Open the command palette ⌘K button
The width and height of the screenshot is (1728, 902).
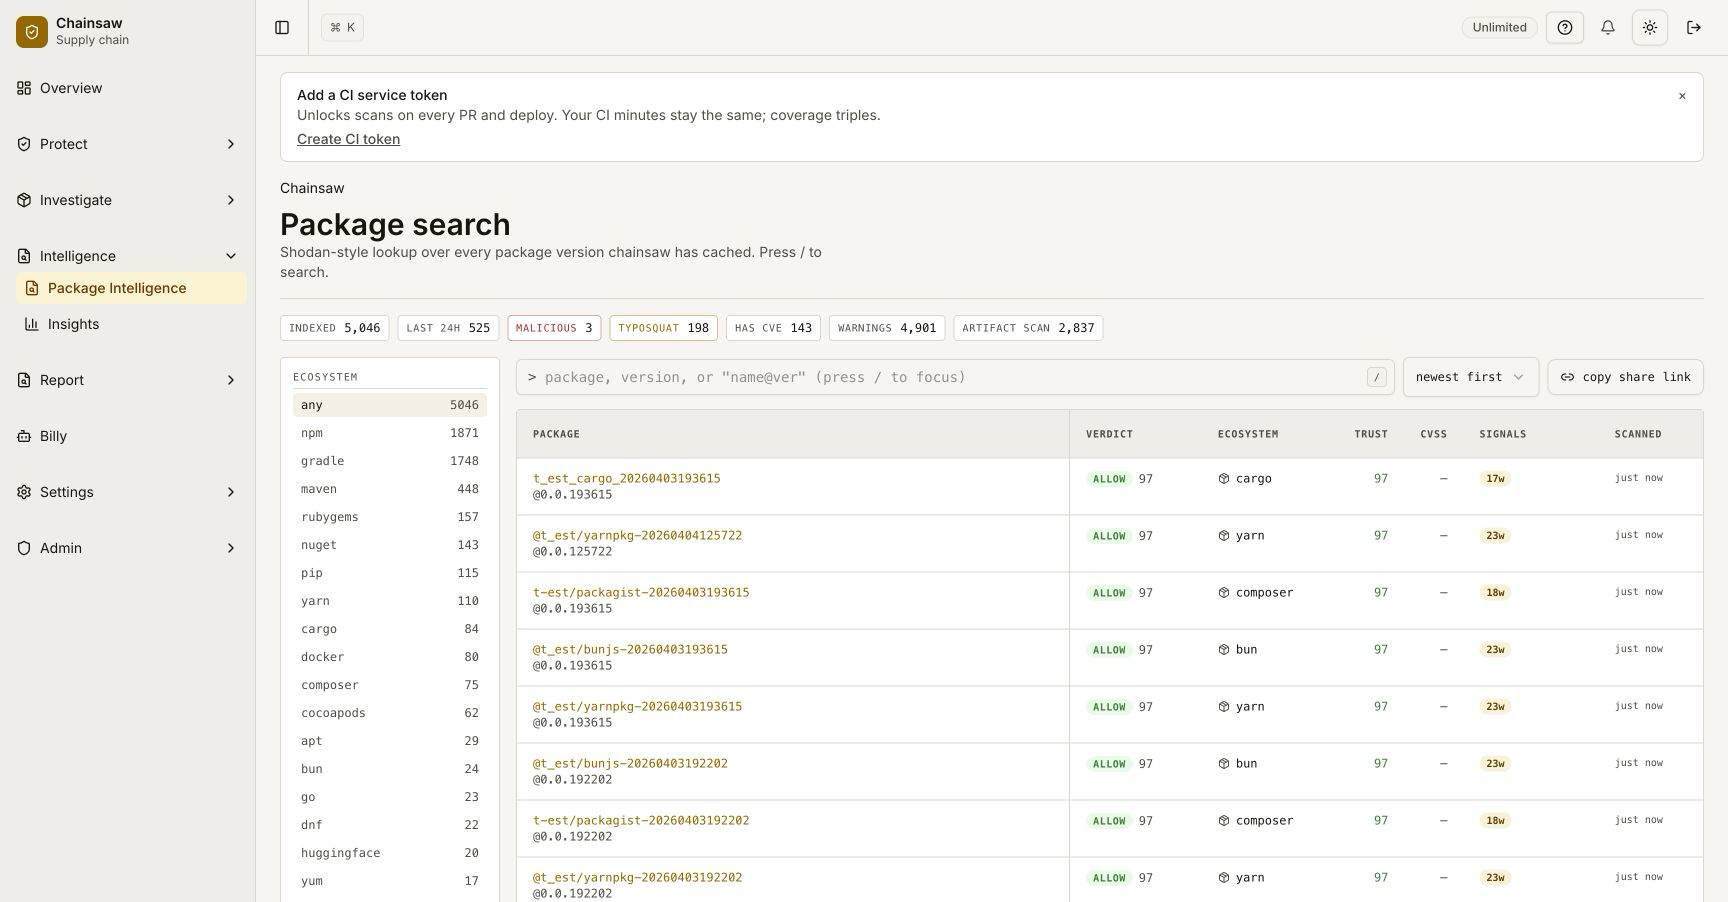click(342, 27)
